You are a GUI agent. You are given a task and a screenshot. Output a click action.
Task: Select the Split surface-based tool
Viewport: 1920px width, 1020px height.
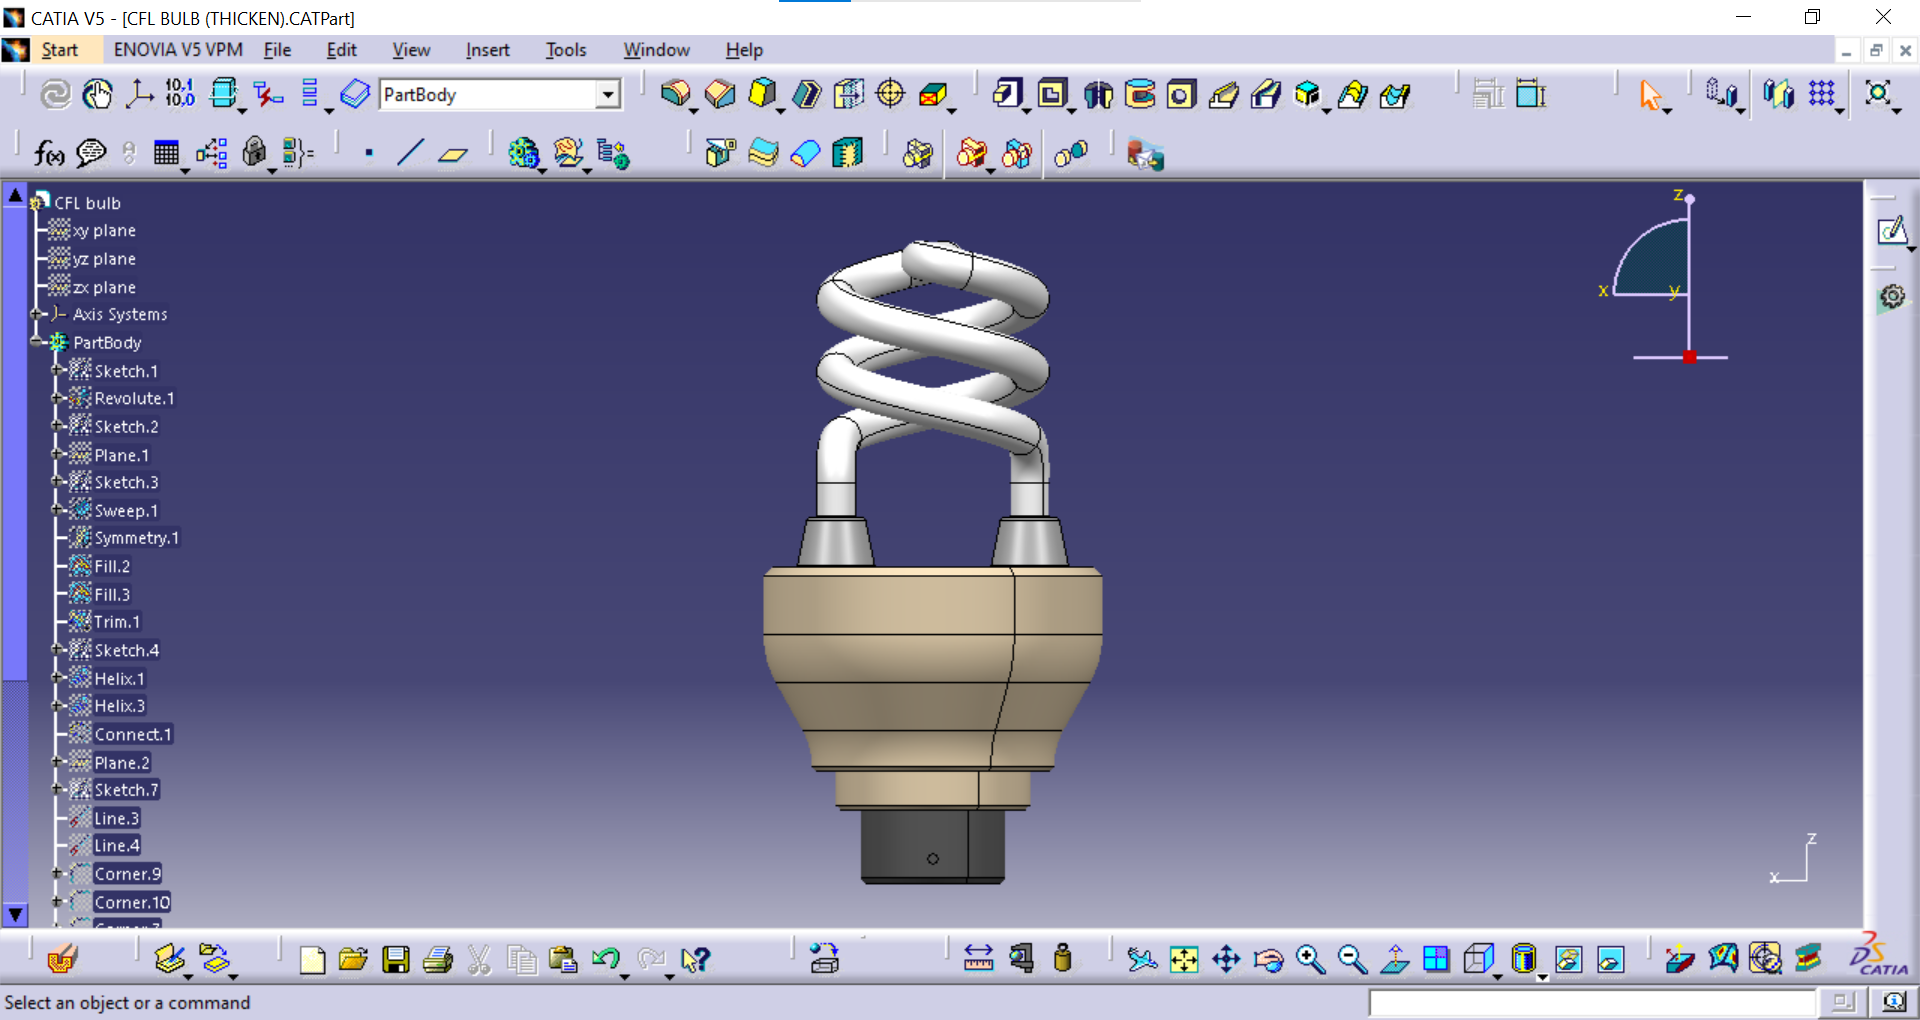click(720, 153)
